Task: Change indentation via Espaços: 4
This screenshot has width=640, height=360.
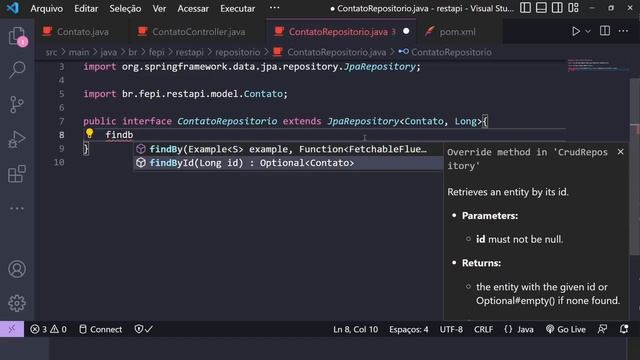Action: click(x=409, y=329)
